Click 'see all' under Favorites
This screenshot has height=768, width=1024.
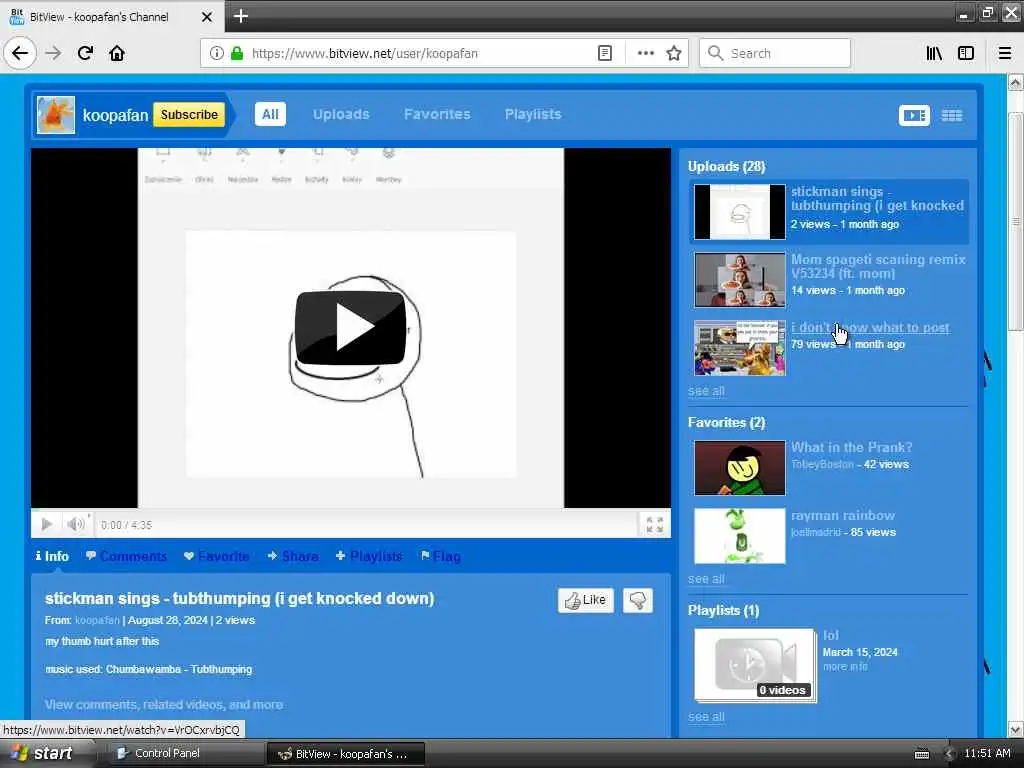click(x=706, y=579)
